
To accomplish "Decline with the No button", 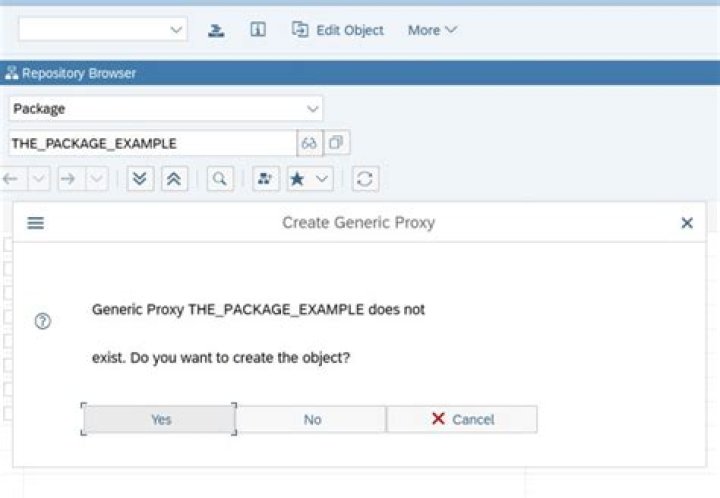I will coord(312,419).
